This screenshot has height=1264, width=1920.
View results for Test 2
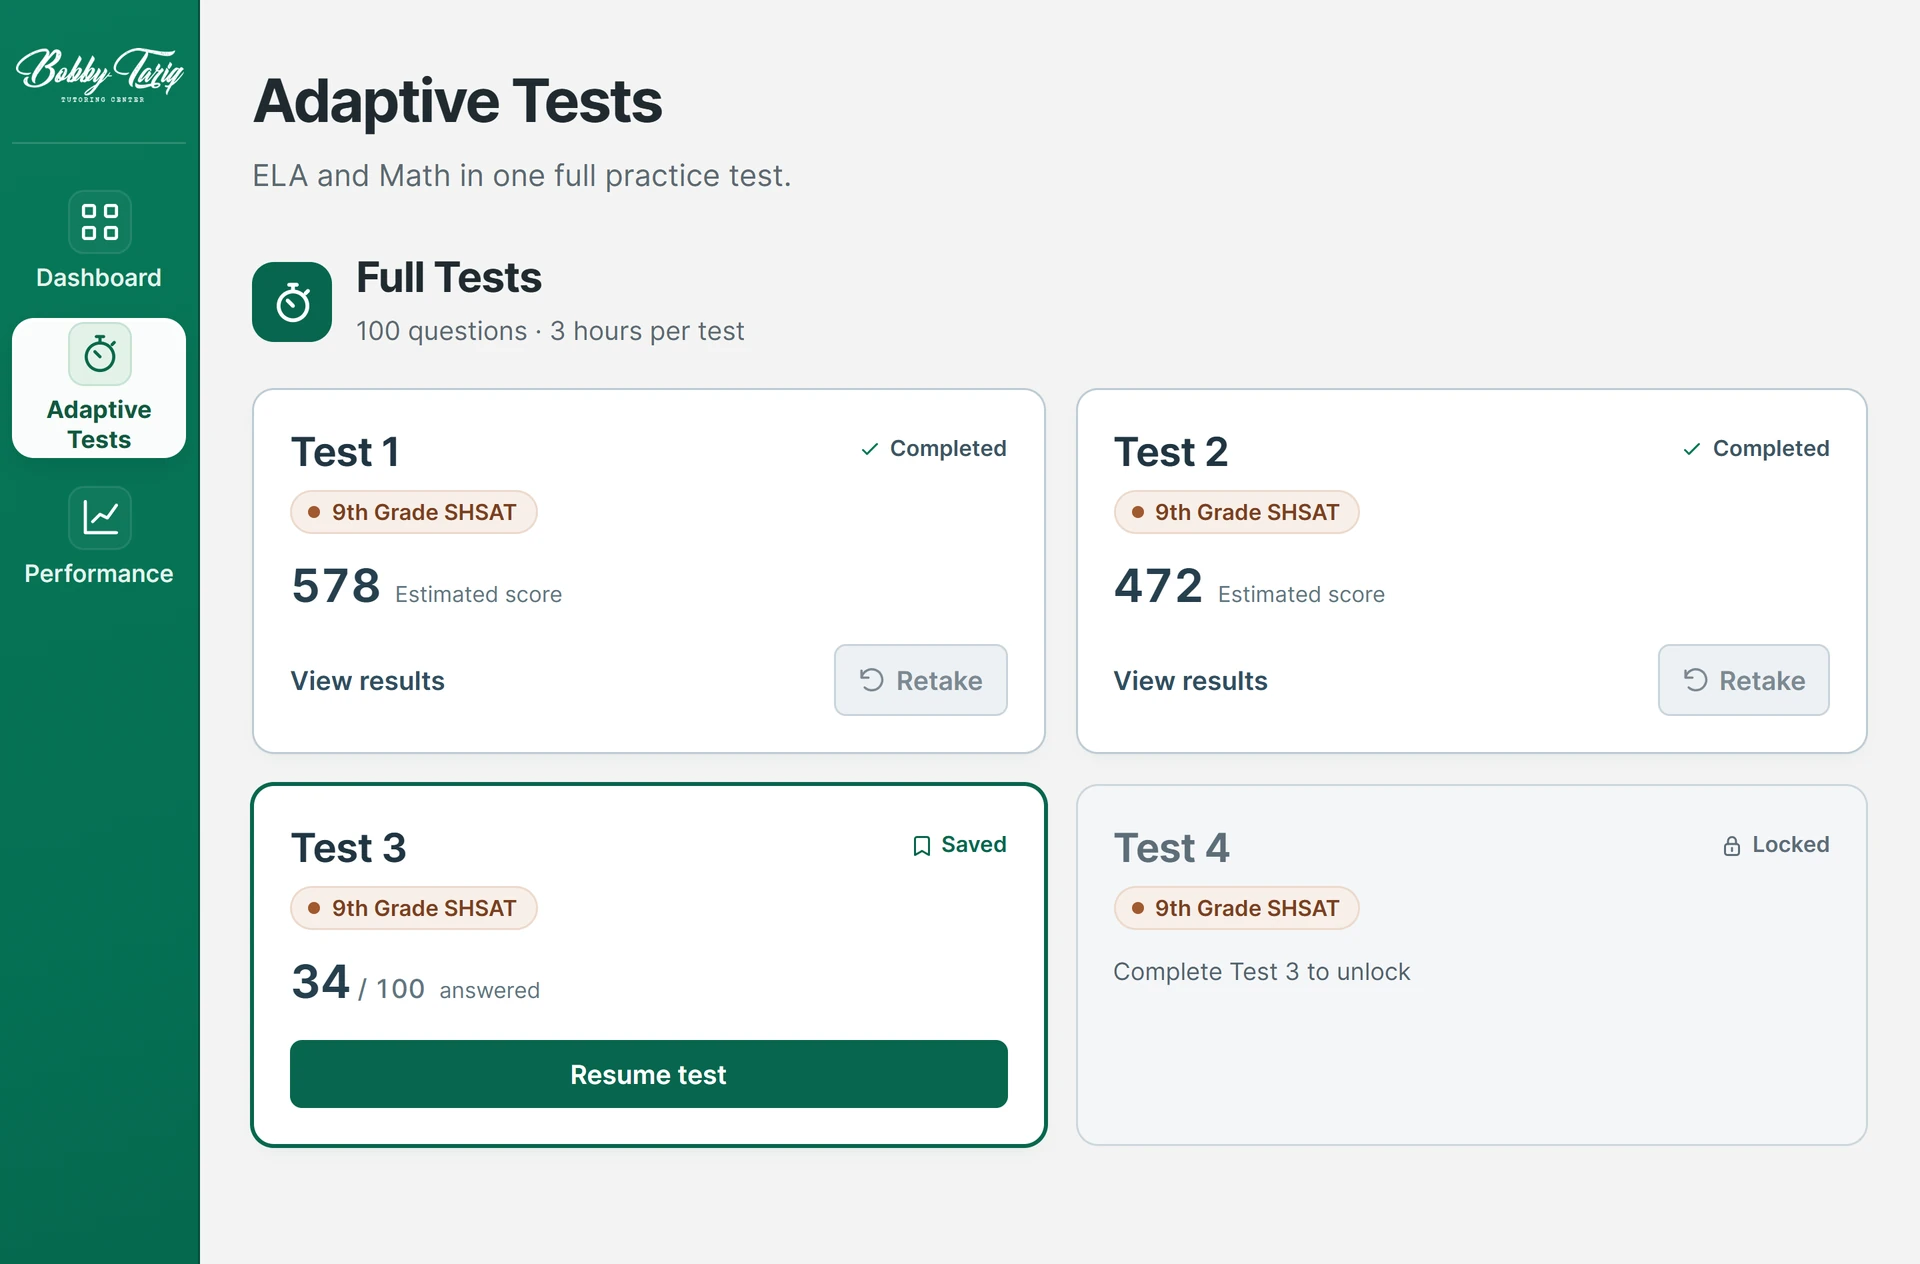tap(1191, 681)
